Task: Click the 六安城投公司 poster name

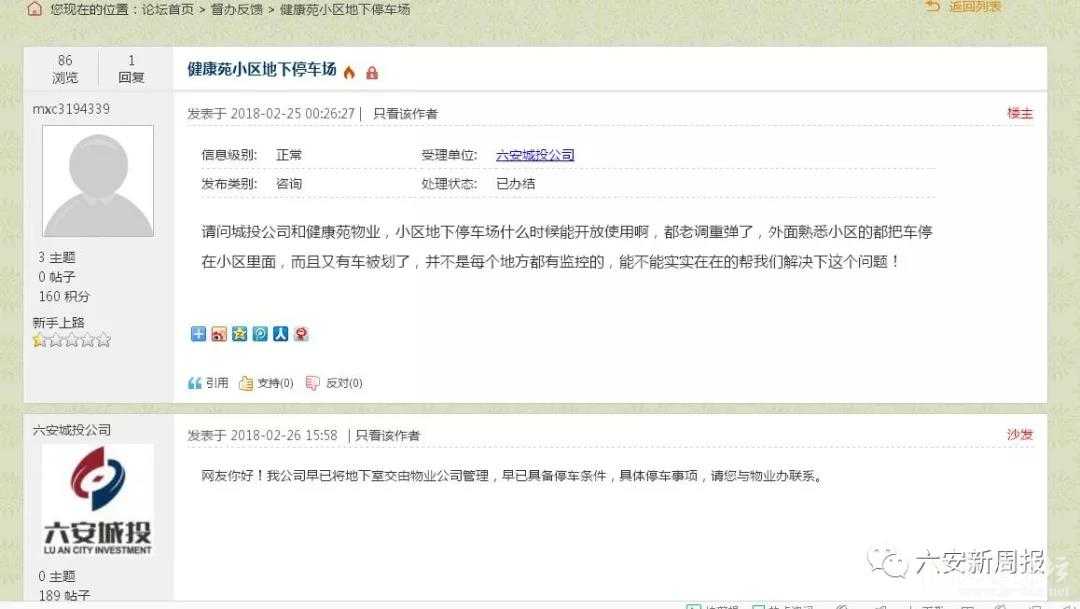Action: coord(72,430)
